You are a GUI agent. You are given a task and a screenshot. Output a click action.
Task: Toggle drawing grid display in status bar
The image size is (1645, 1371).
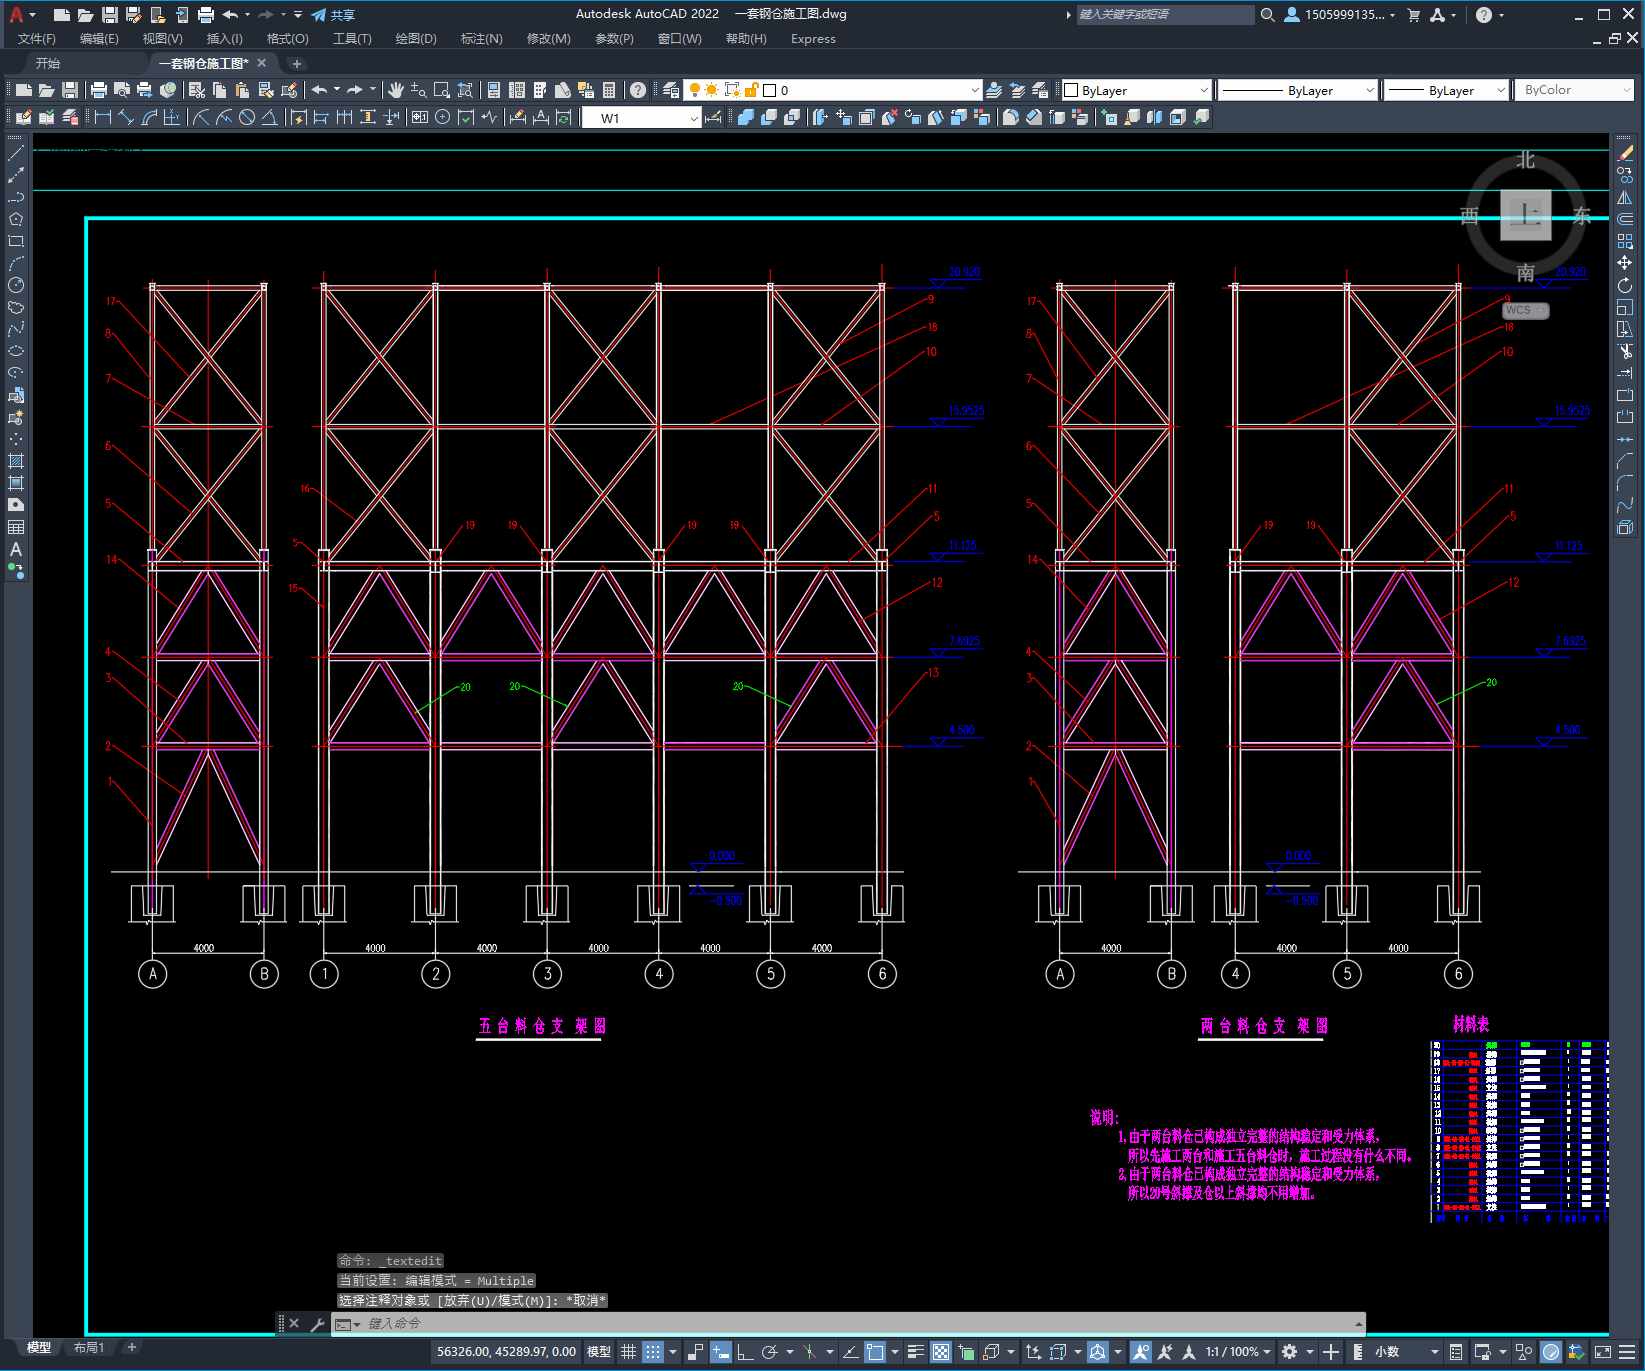coord(628,1352)
